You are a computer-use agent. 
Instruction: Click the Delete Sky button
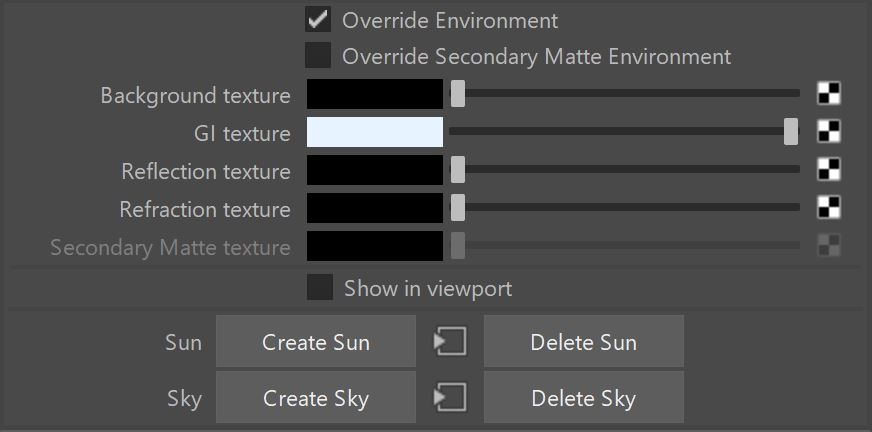point(584,398)
